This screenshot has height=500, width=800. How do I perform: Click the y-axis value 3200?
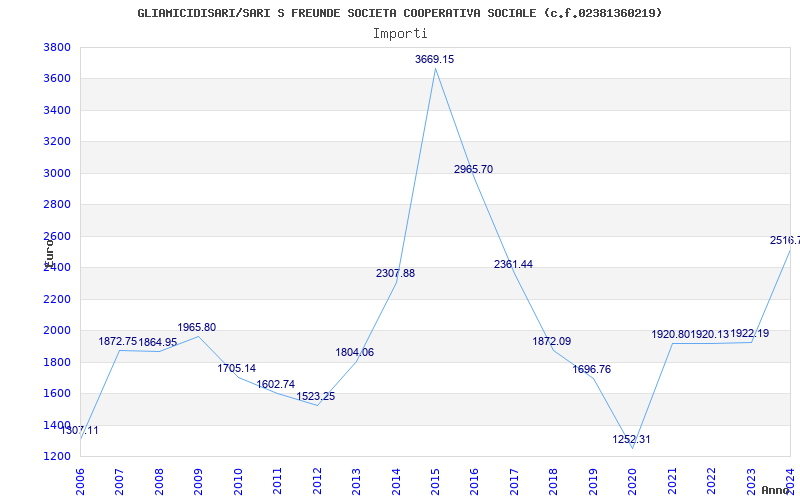57,142
